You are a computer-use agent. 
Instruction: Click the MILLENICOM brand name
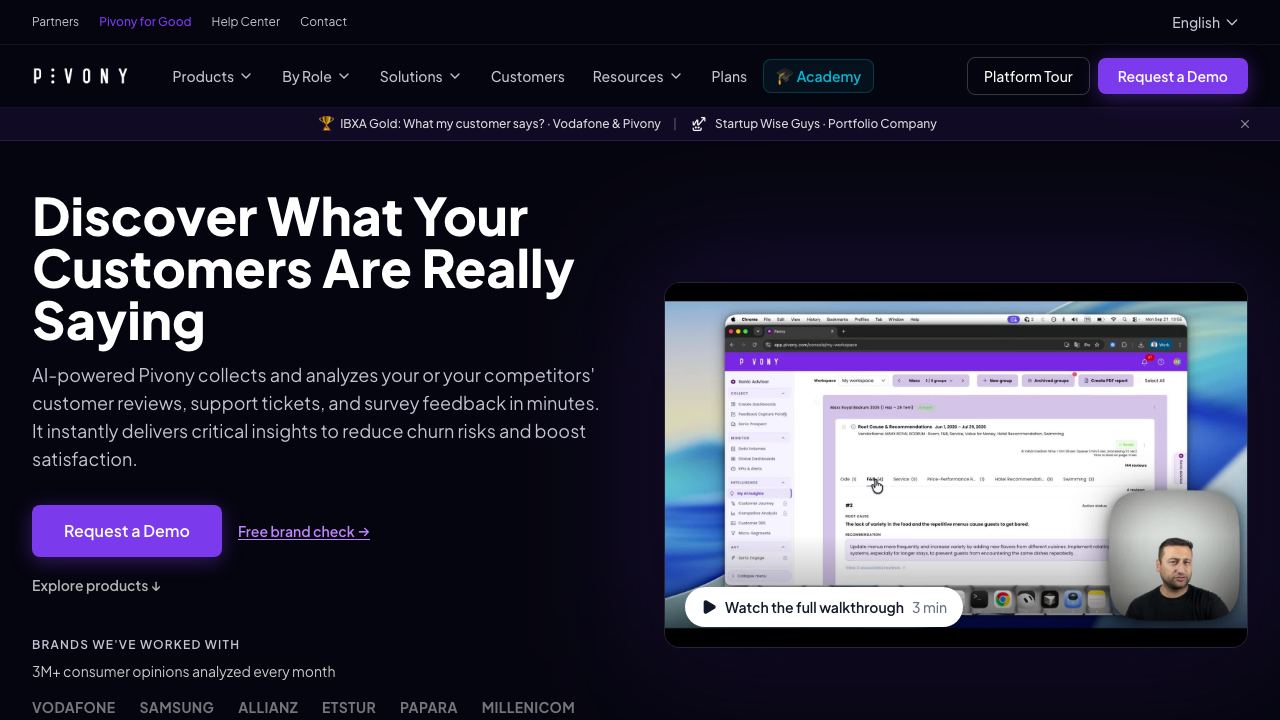528,707
